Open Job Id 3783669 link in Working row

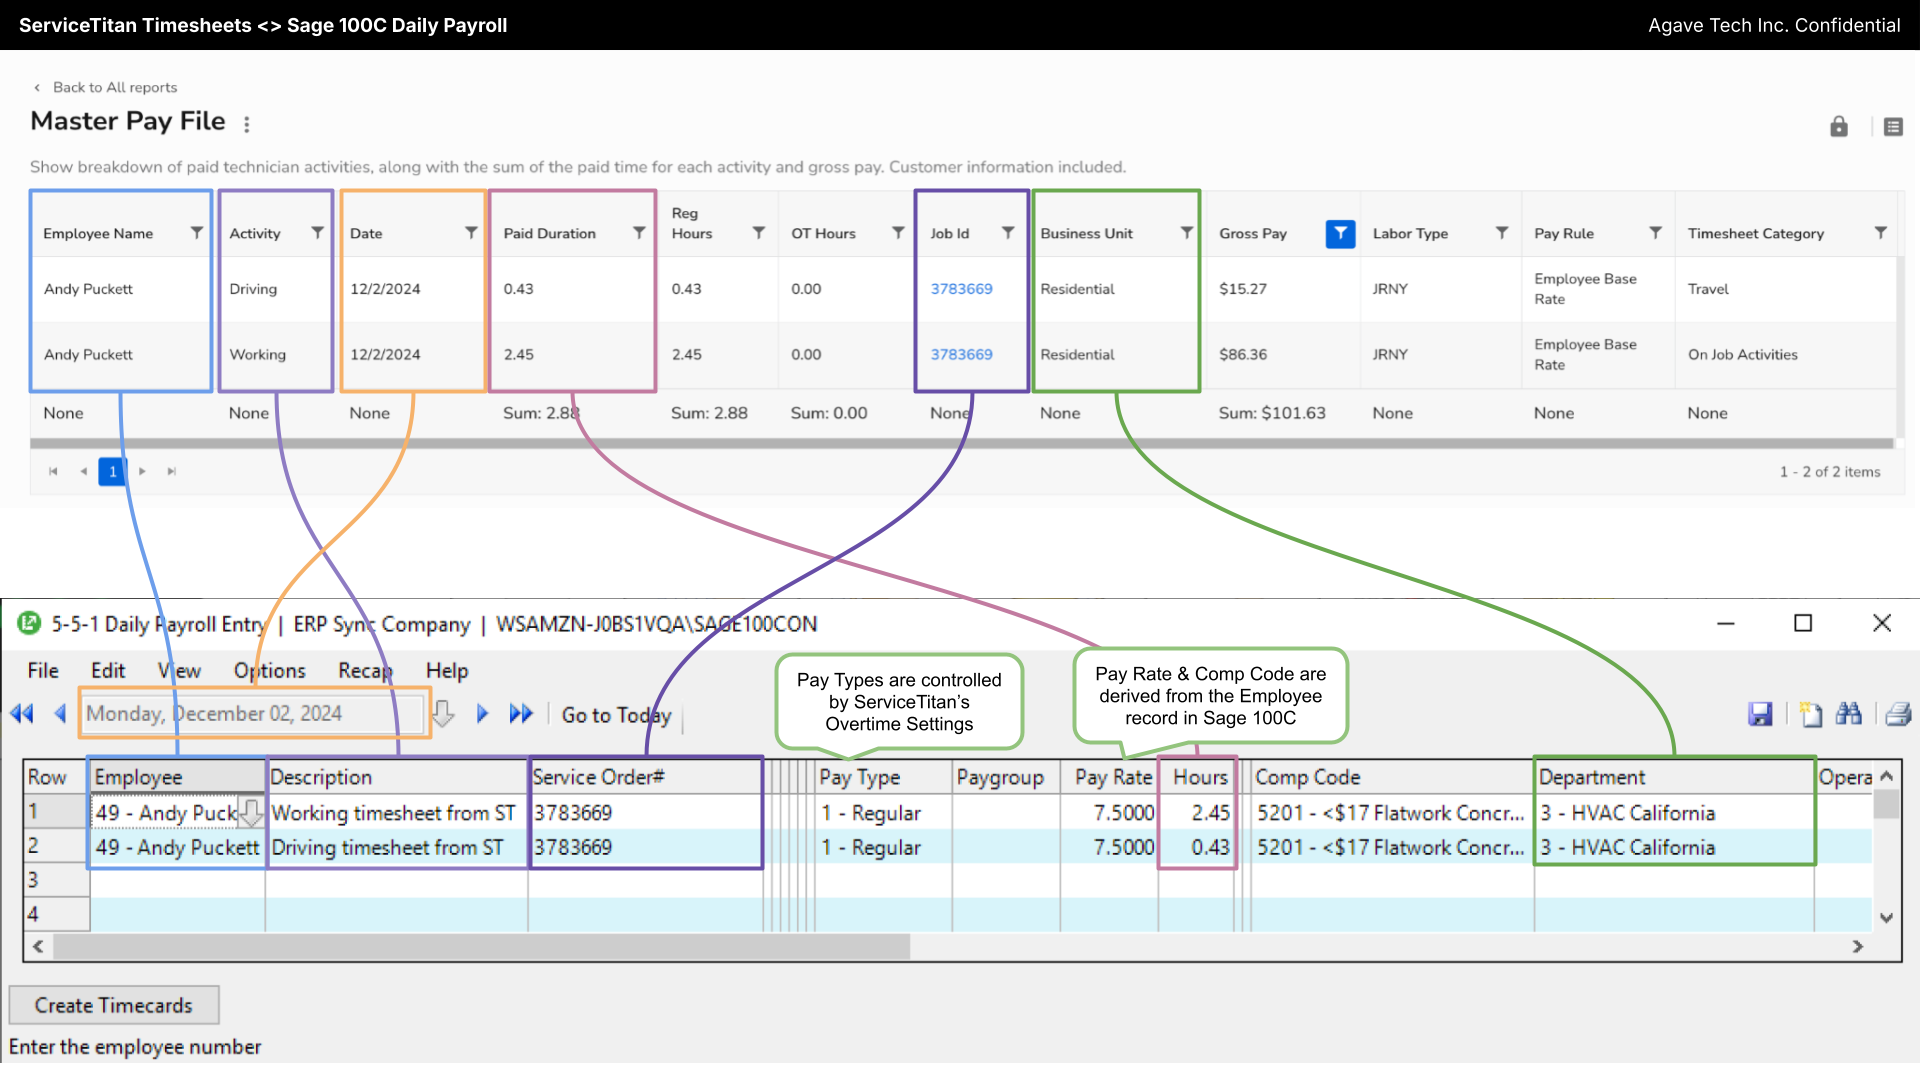click(961, 354)
